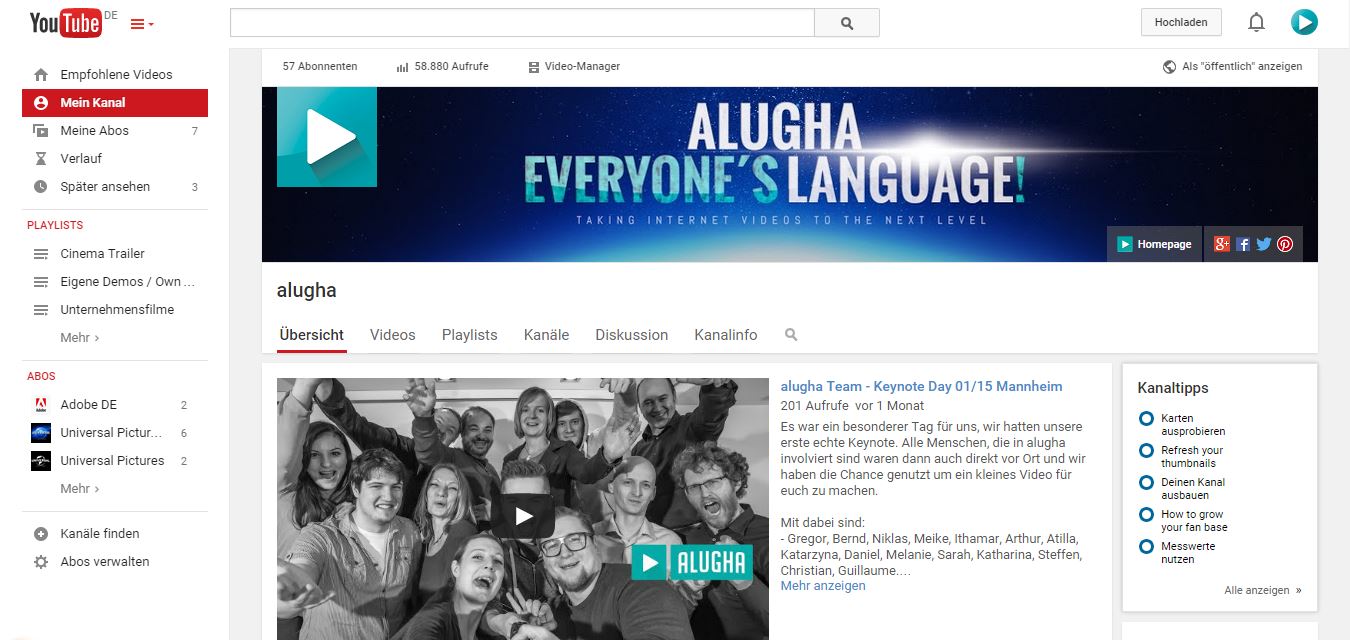Click the plus icon for Kanäle finden
The image size is (1350, 640).
[41, 534]
